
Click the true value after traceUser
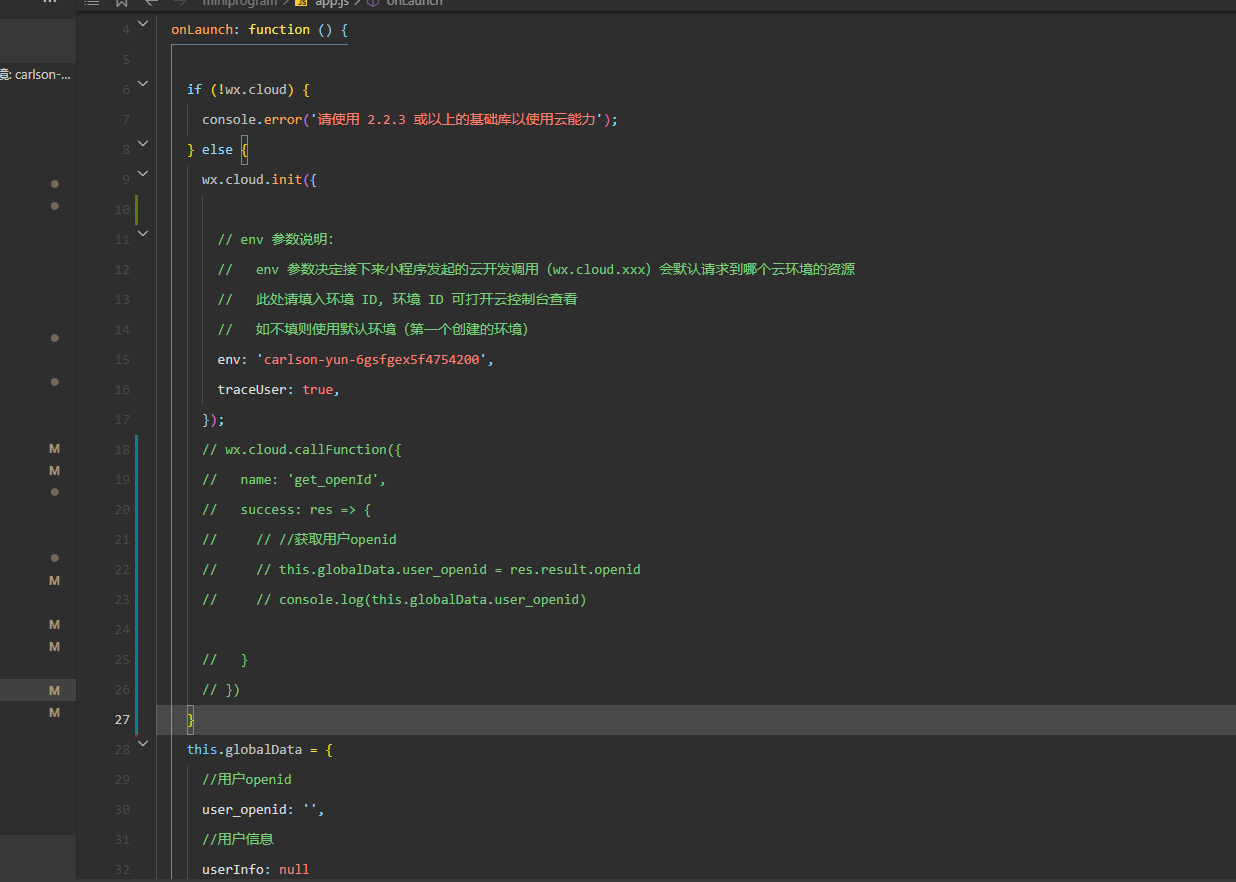(317, 390)
